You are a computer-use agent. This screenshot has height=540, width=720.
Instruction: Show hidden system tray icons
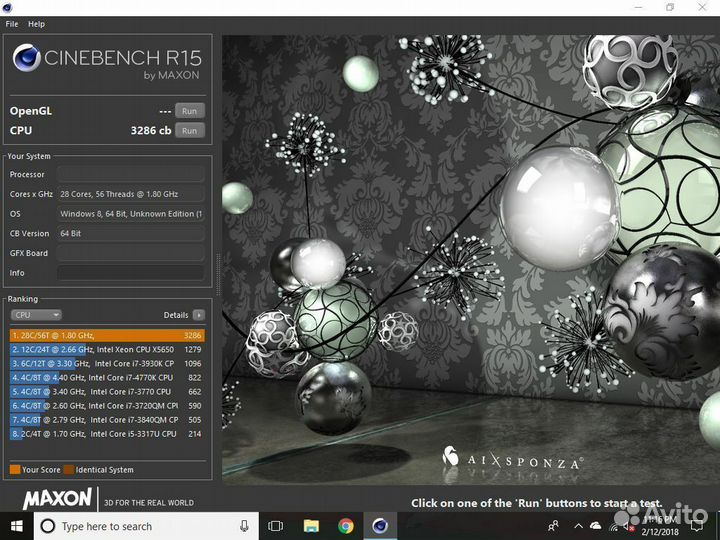579,526
